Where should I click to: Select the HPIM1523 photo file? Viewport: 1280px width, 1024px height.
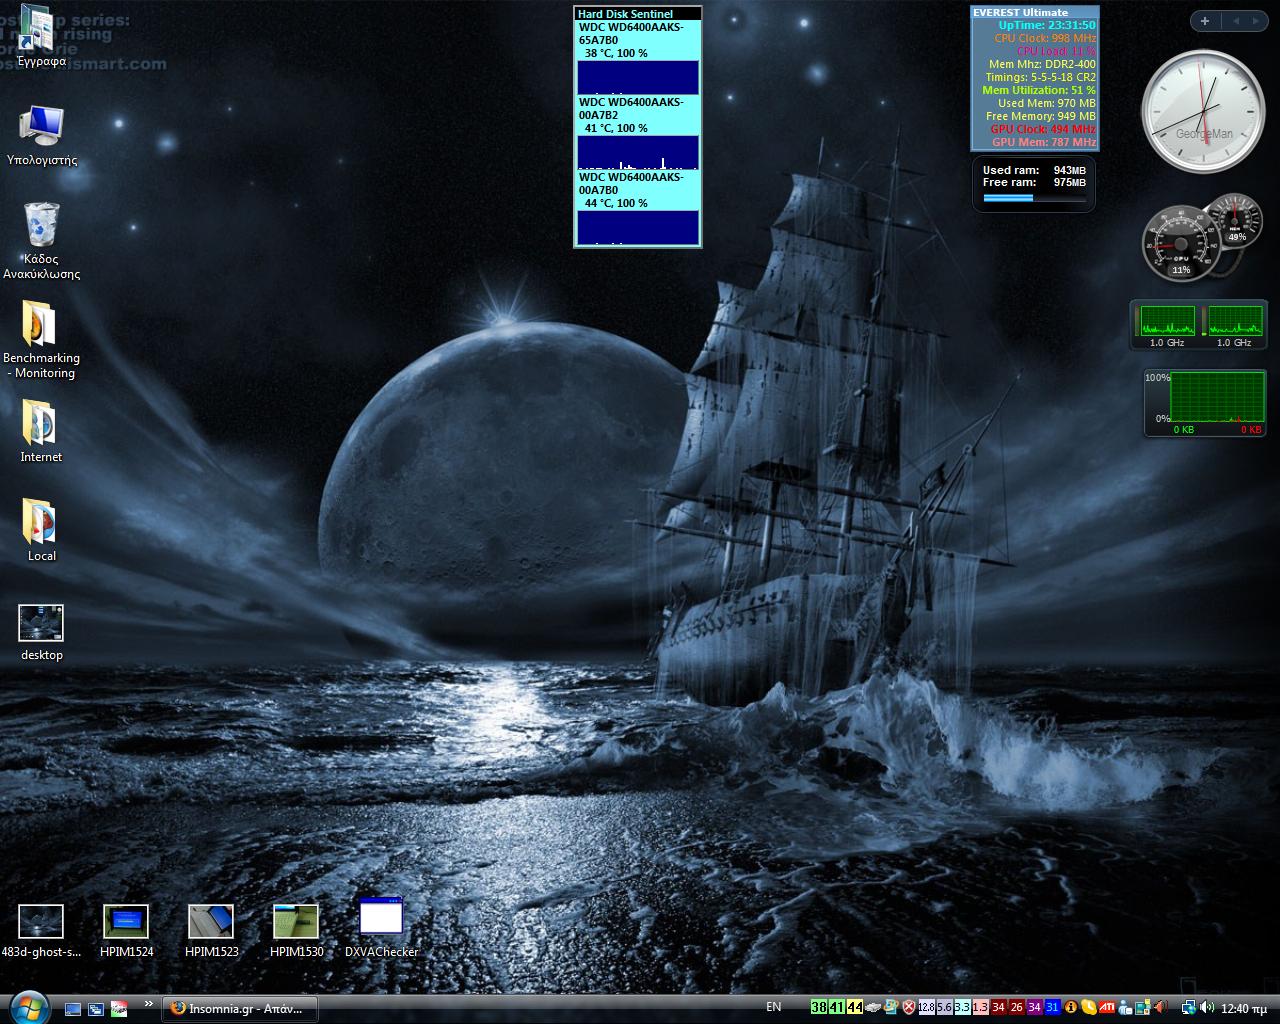(x=211, y=931)
